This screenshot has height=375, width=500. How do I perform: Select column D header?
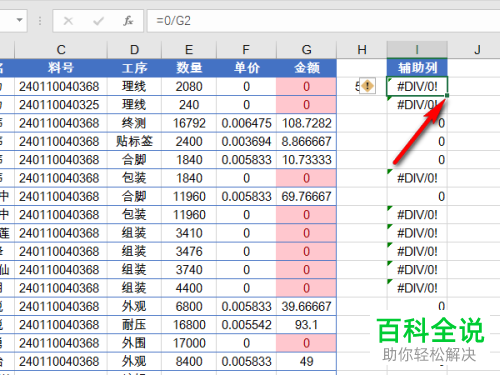pos(134,50)
